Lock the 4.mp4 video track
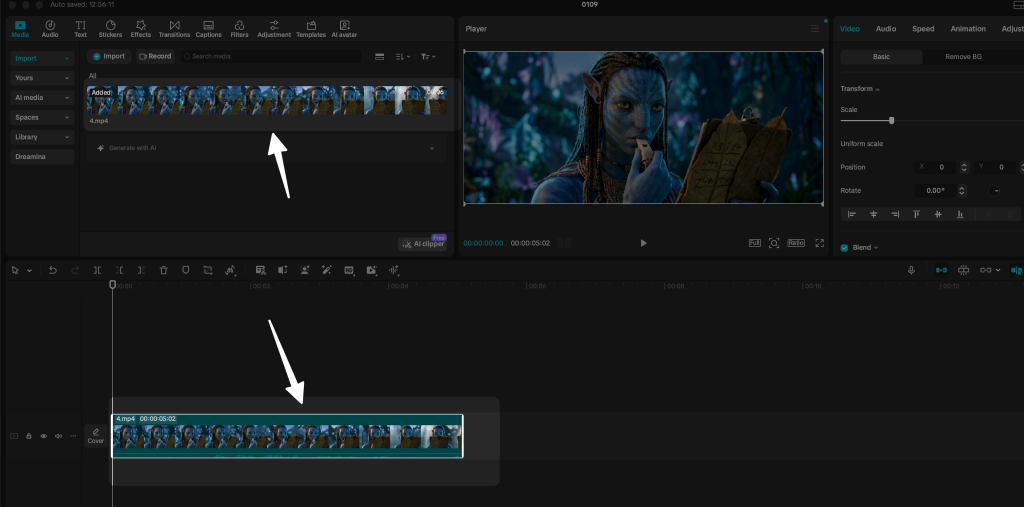 (29, 436)
